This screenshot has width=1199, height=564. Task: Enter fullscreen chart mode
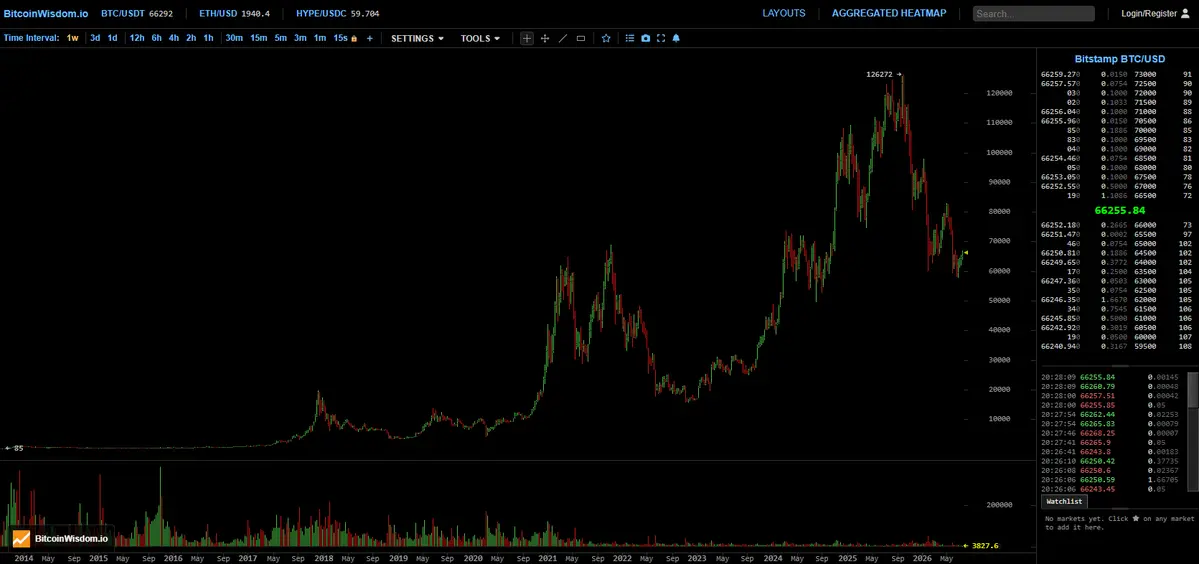click(661, 38)
